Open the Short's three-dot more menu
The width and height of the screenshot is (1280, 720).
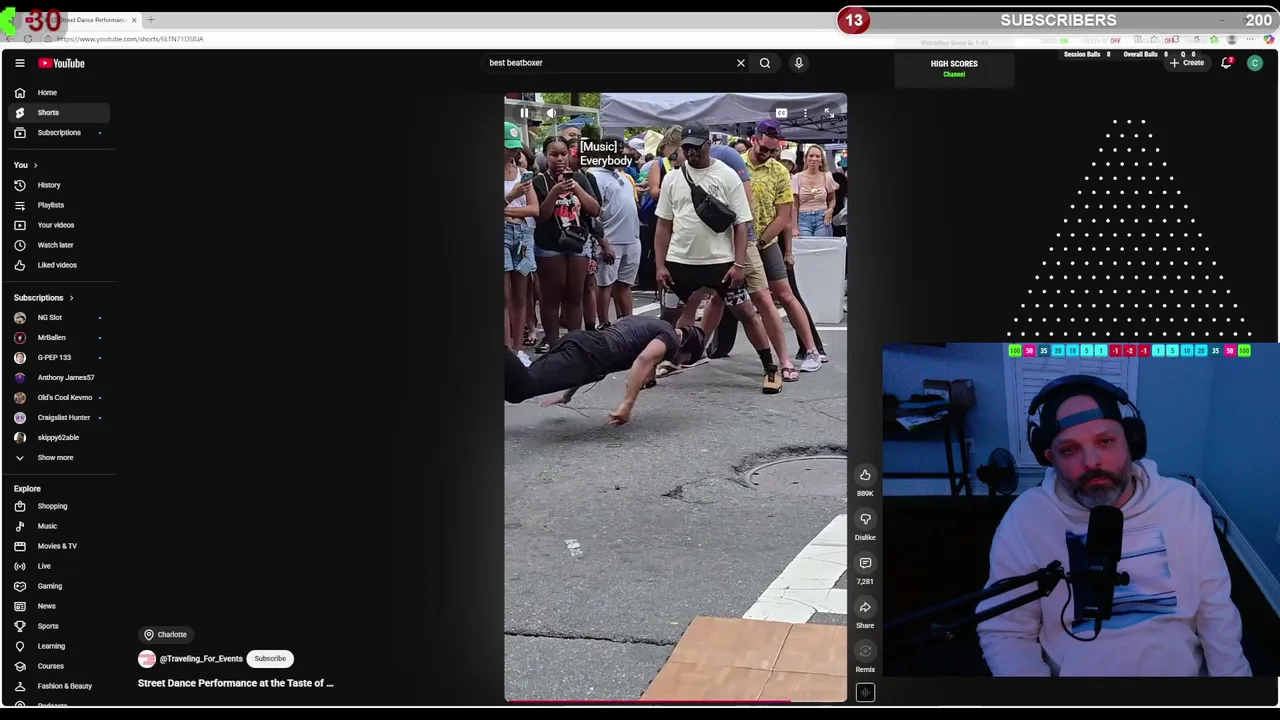click(805, 113)
